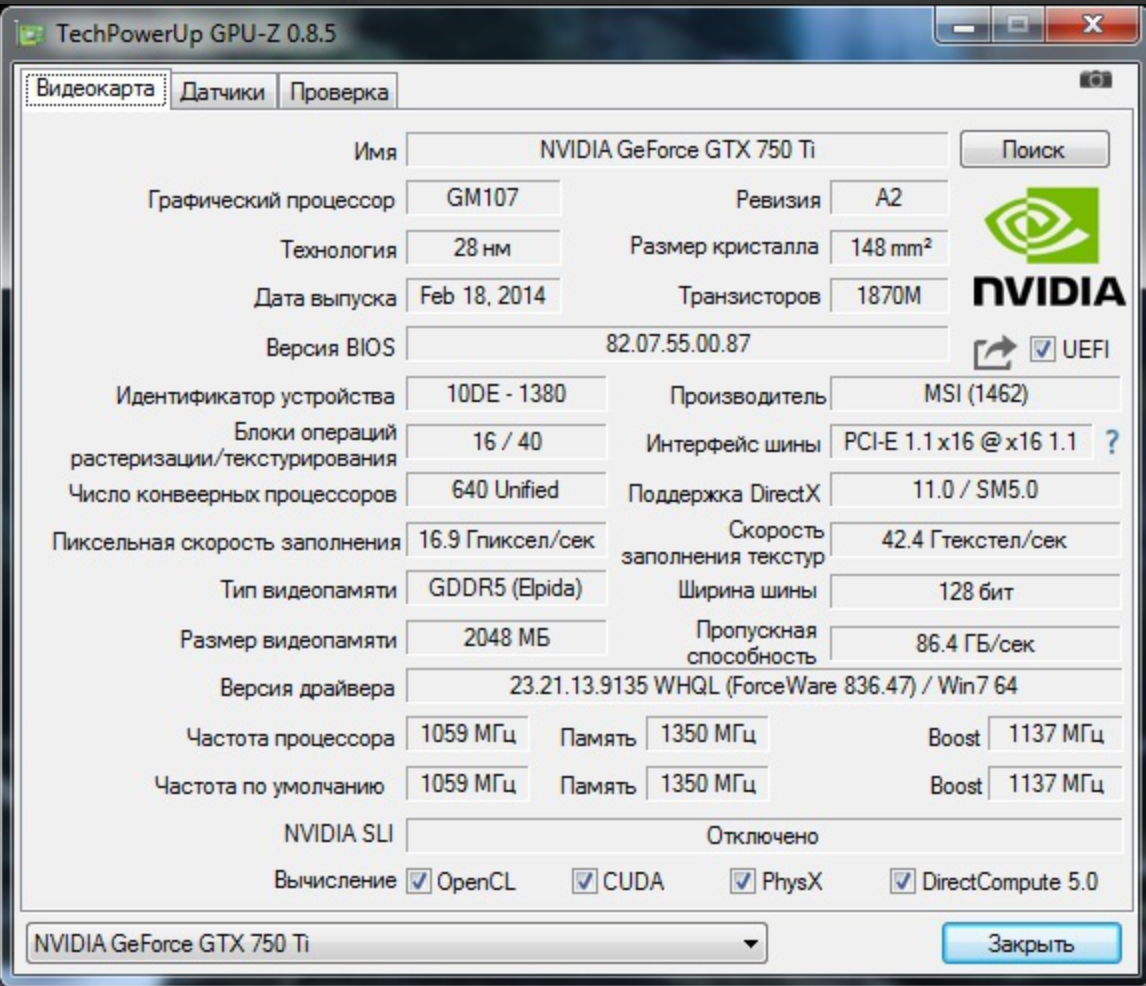Switch to the Датчики tab
Screen dimensions: 1146x986
point(223,91)
